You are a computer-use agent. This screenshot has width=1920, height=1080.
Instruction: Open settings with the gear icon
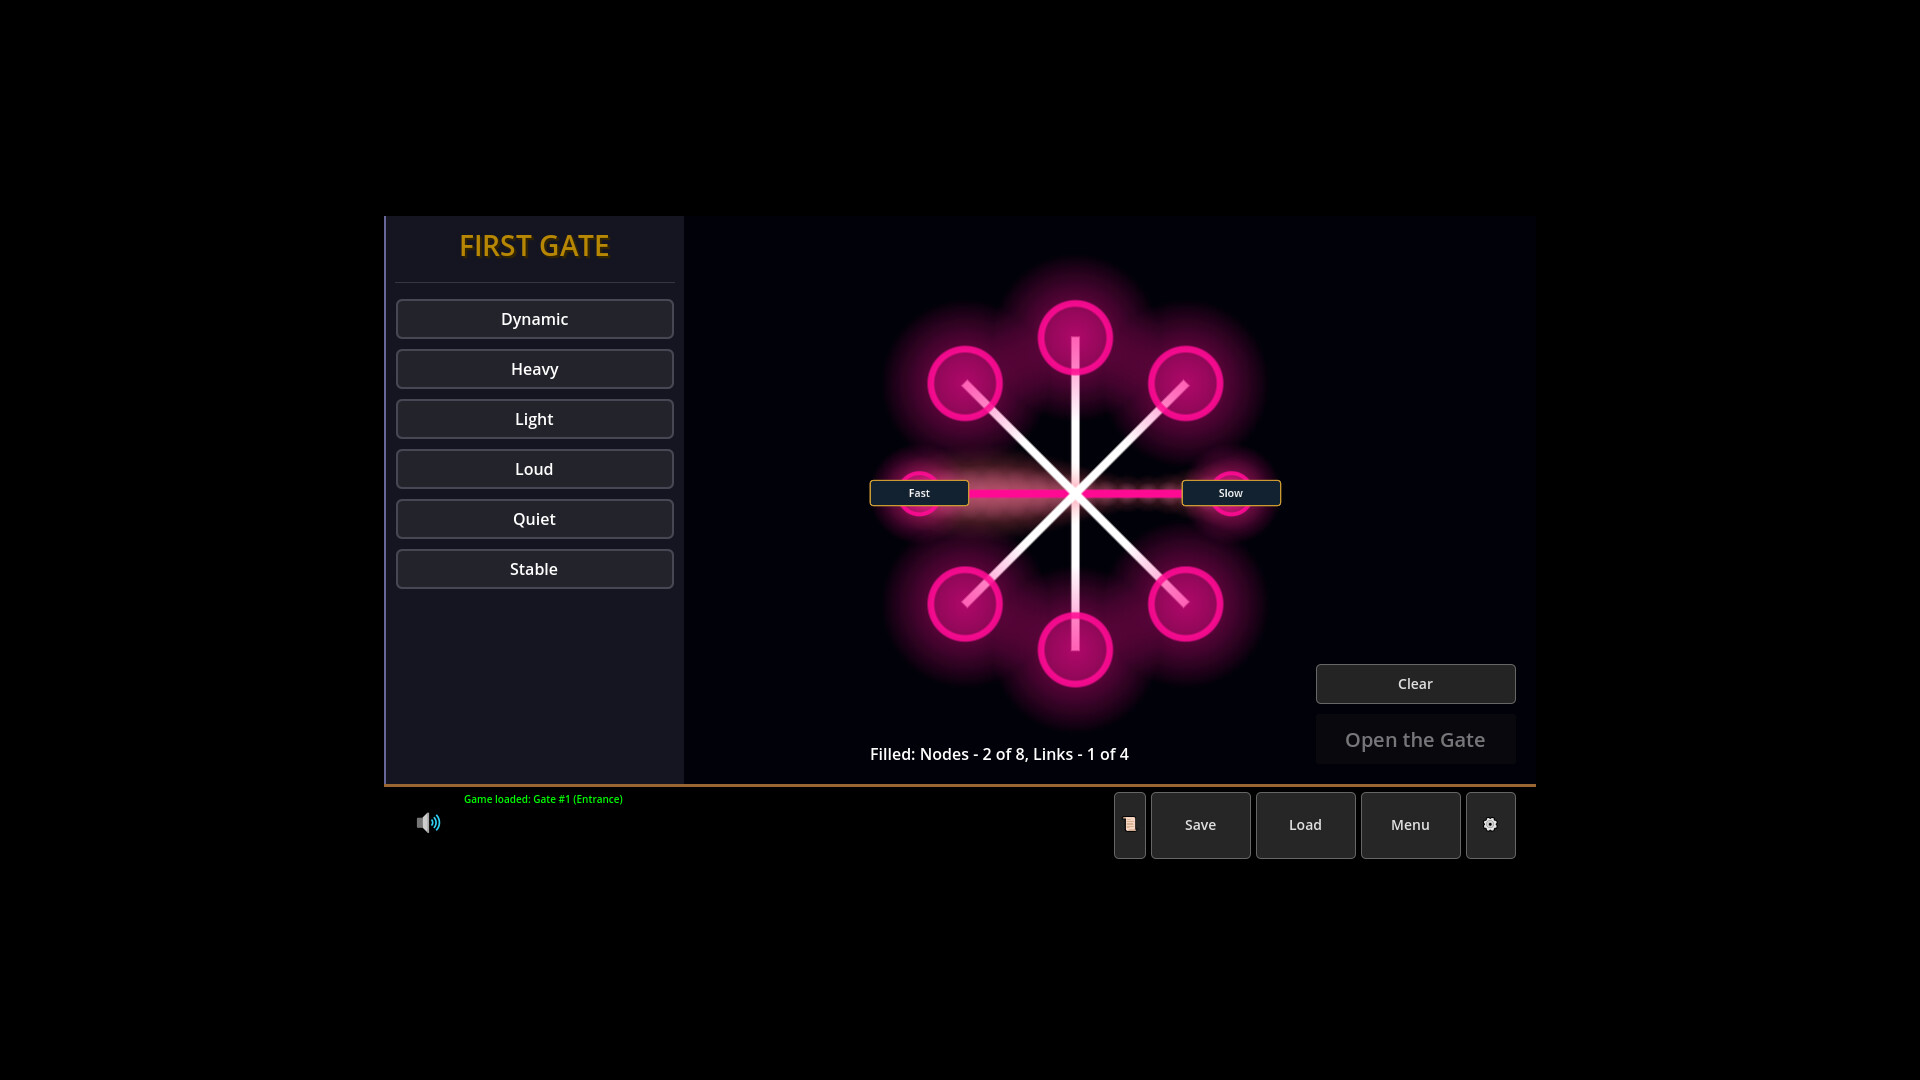coord(1490,825)
